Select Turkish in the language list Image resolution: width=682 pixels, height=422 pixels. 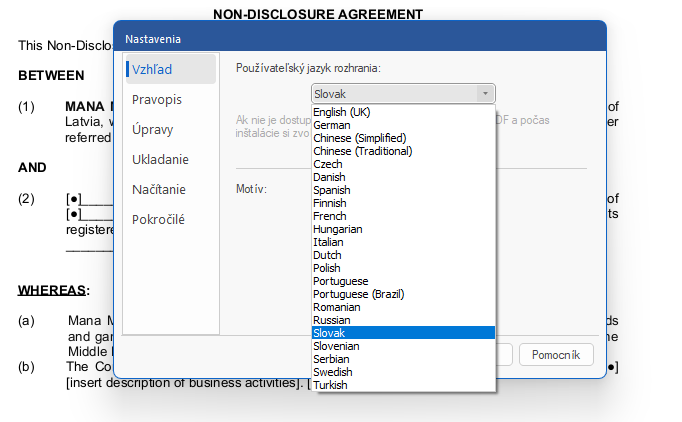403,385
